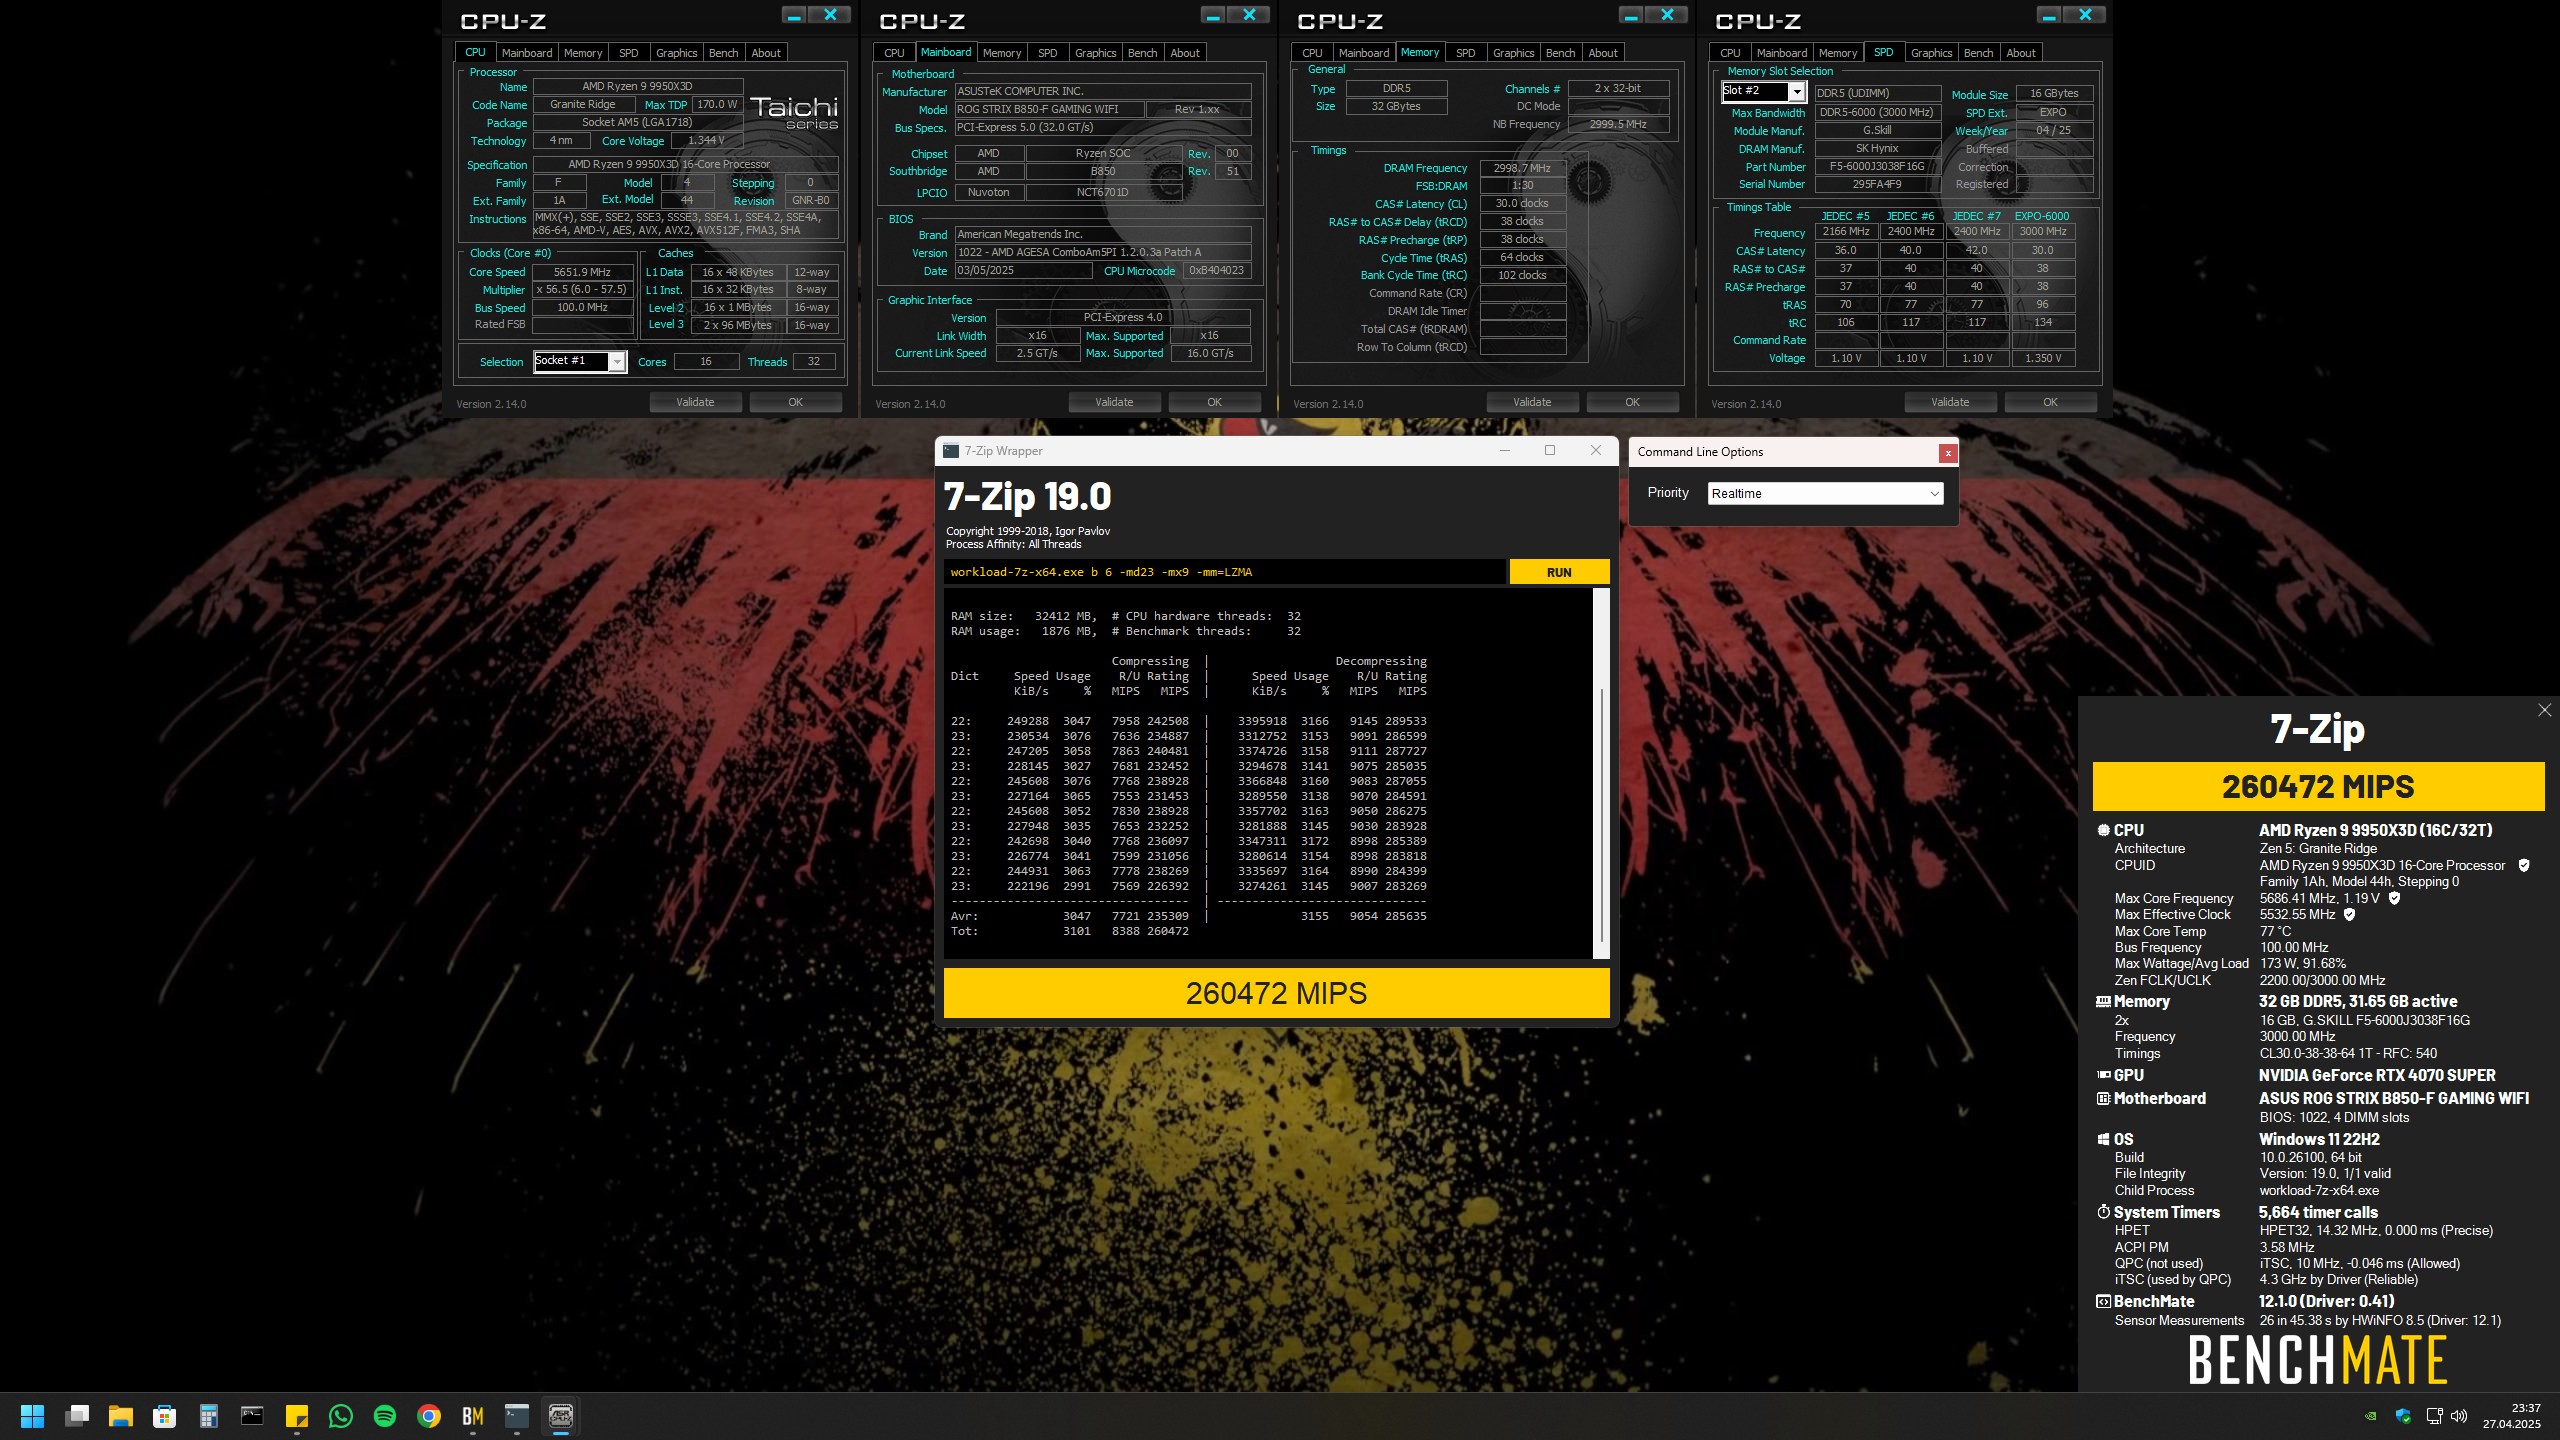Open Spotify from the taskbar
Image resolution: width=2560 pixels, height=1440 pixels.
(385, 1416)
